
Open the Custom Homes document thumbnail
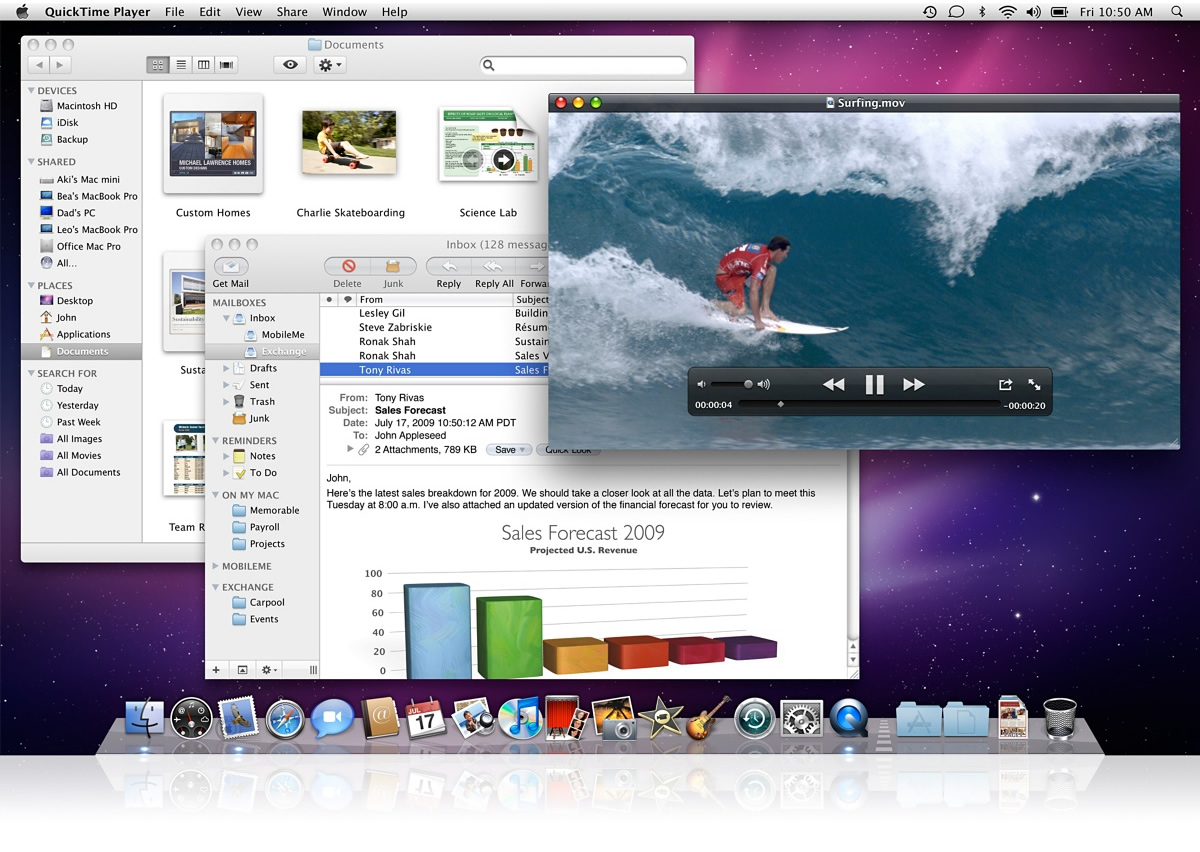(213, 144)
